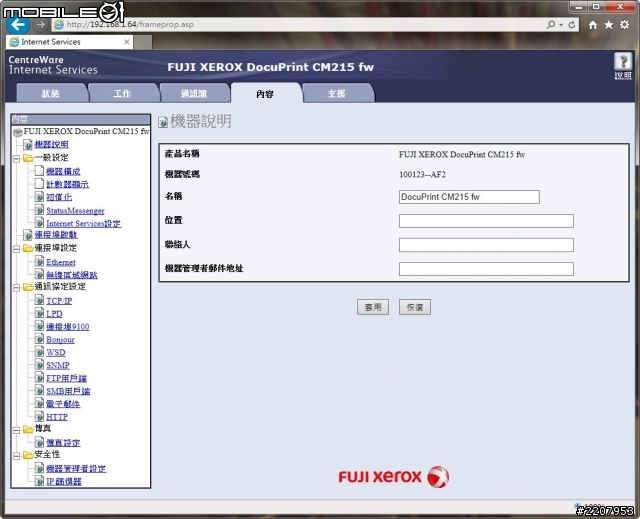Screen dimensions: 640x519
Task: Open the SMB用戶端 link
Action: click(x=68, y=391)
